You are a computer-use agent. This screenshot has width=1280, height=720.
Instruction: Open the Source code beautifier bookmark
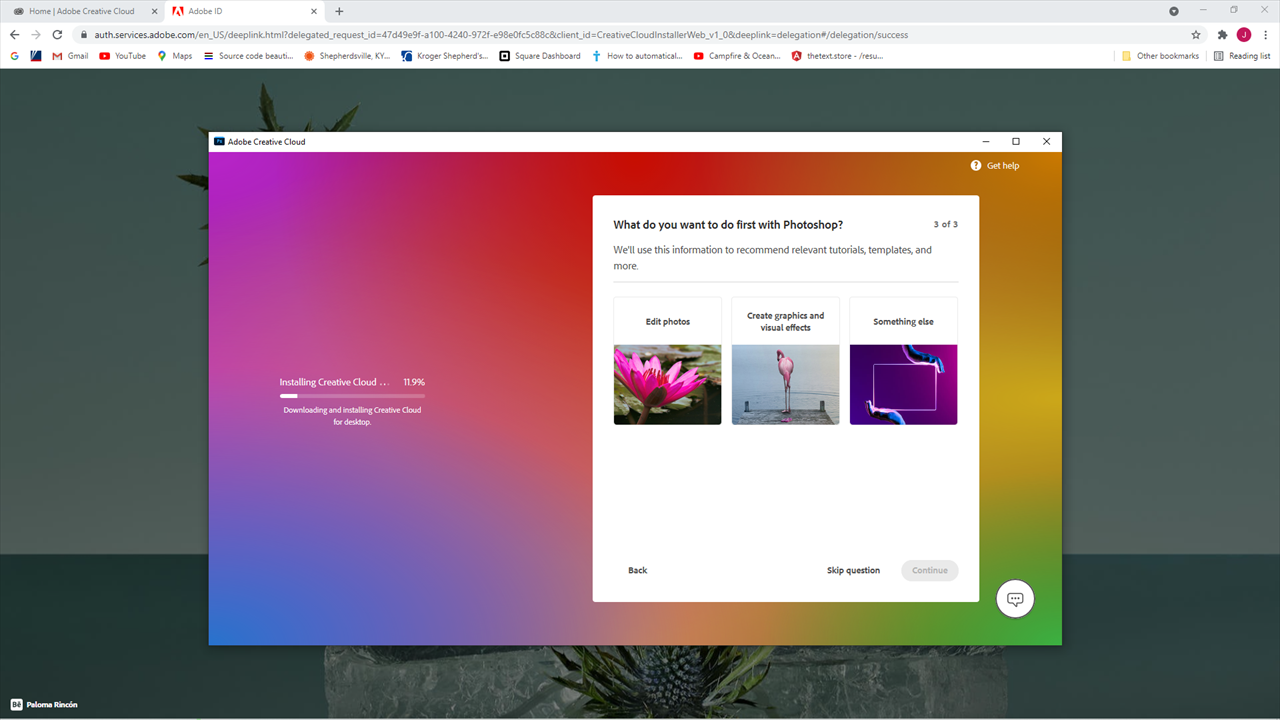coord(248,56)
